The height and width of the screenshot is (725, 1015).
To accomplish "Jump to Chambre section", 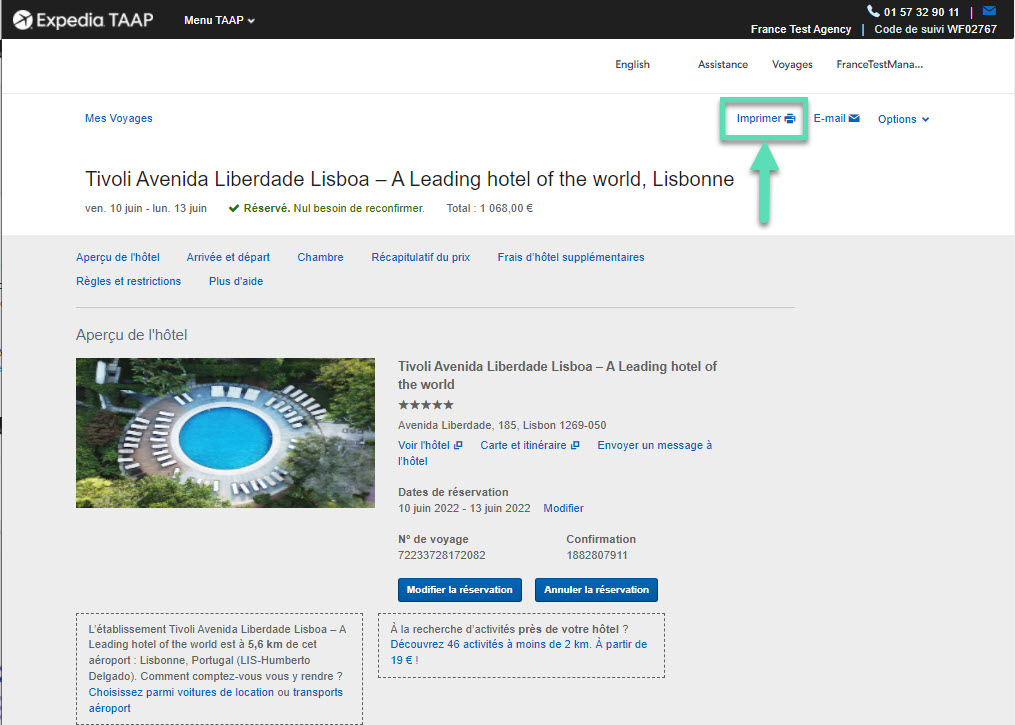I will 320,257.
